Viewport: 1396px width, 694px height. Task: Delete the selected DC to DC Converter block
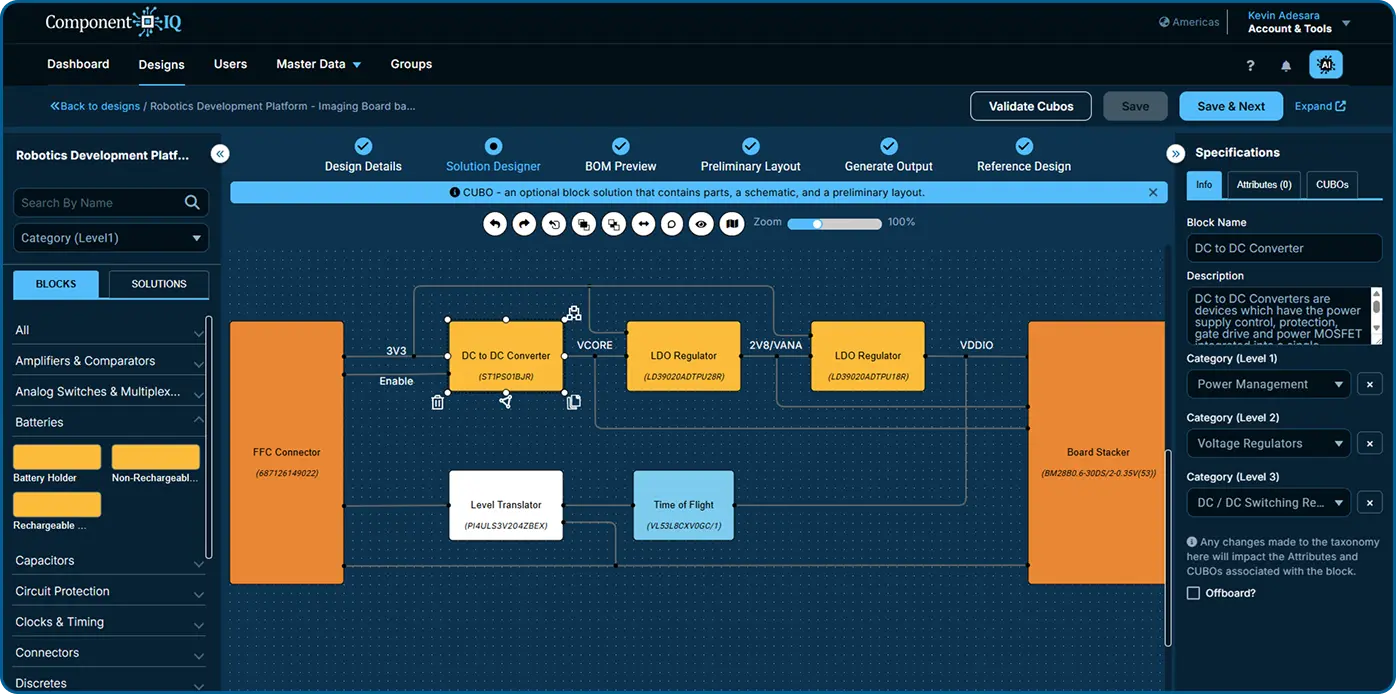click(437, 402)
